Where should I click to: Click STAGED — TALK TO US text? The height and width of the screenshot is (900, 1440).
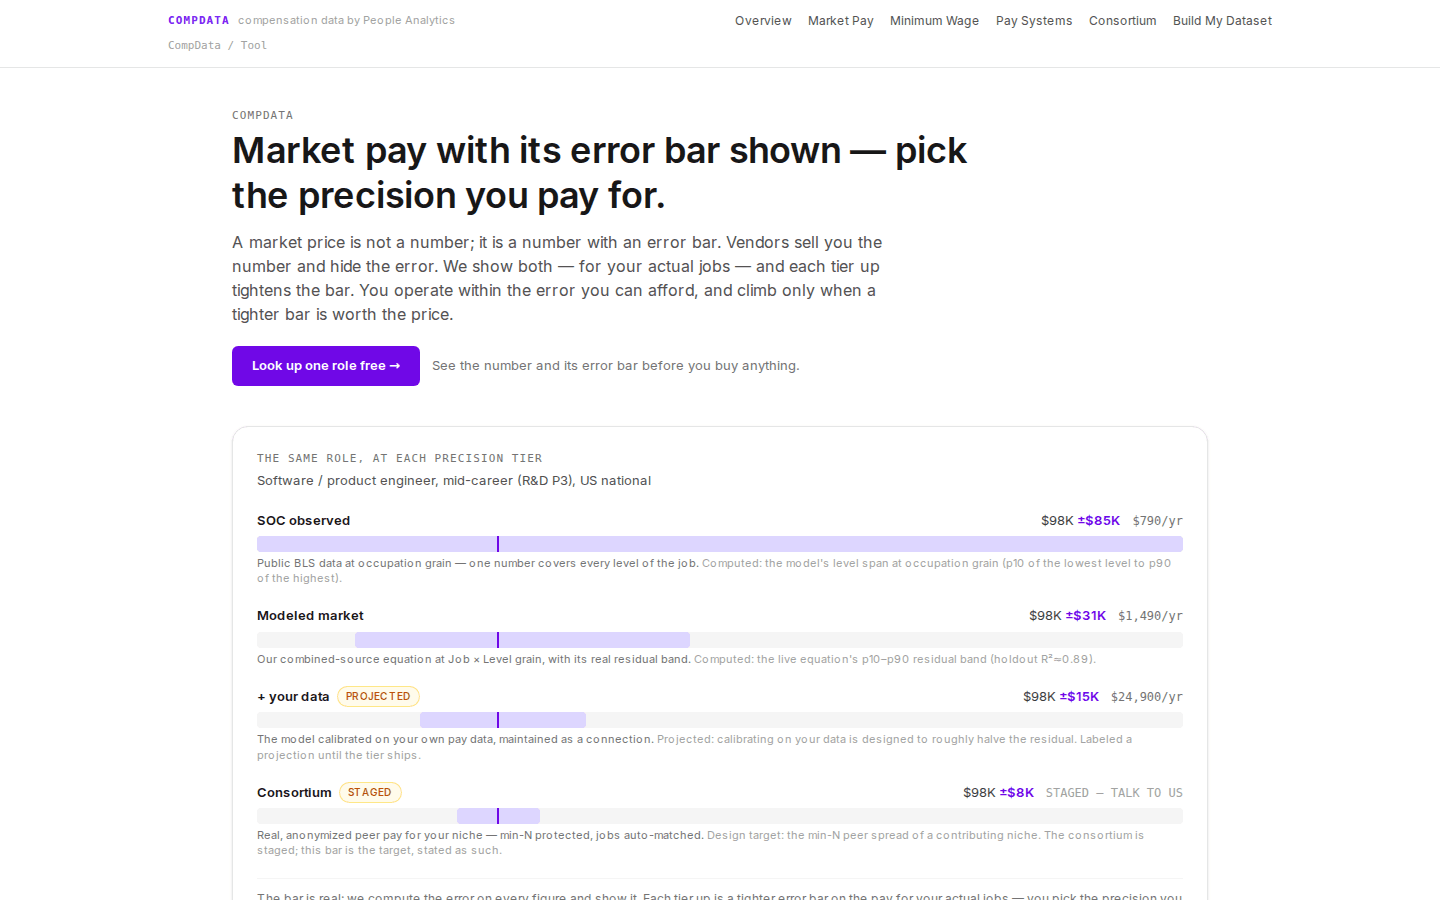pos(1114,793)
